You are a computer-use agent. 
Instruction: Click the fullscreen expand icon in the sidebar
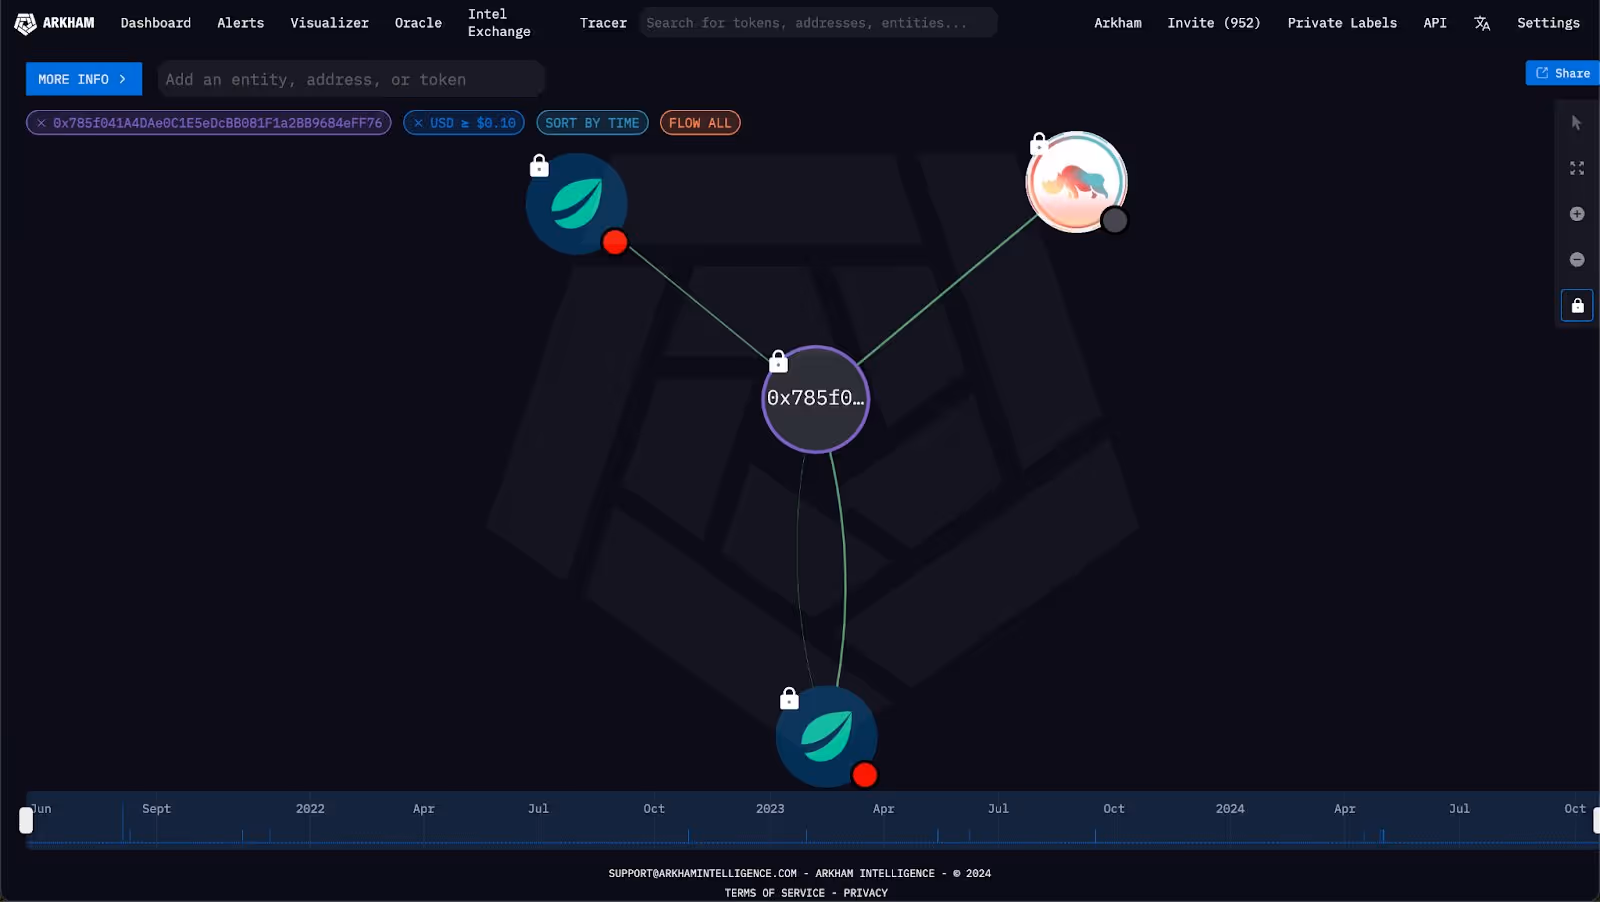(1576, 168)
